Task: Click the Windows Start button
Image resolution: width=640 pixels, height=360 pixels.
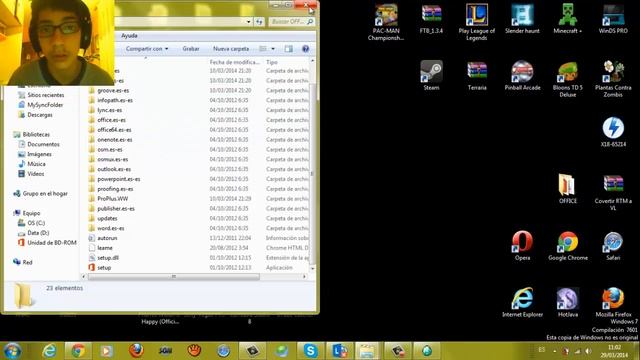Action: coord(12,351)
